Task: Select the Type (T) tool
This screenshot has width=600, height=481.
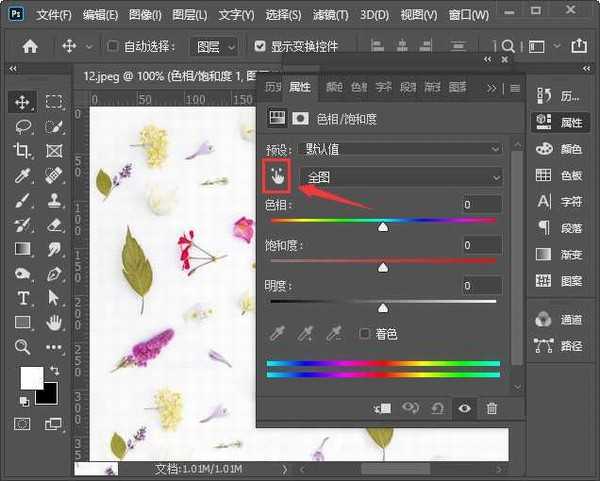Action: 22,298
